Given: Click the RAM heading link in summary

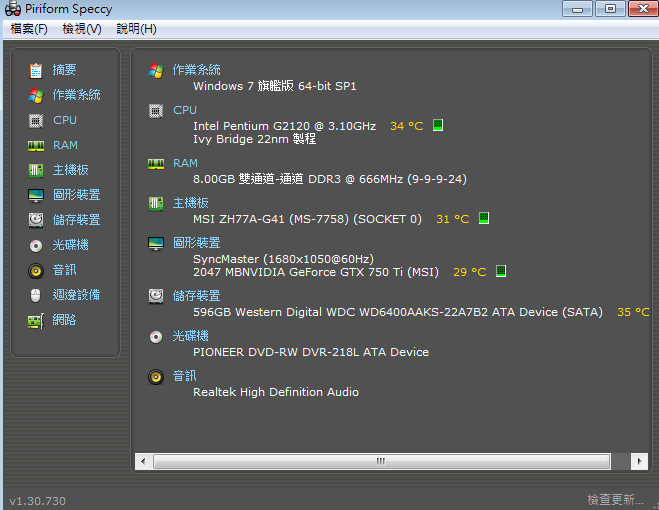Looking at the screenshot, I should pos(185,163).
